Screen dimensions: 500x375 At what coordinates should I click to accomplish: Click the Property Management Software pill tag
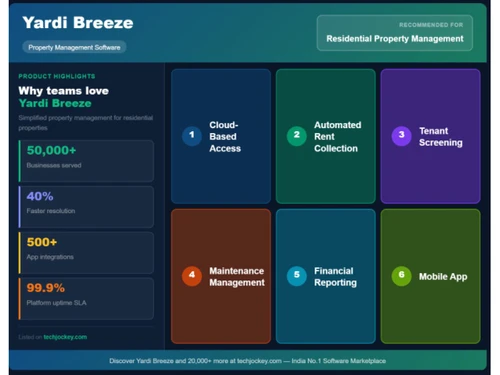(x=74, y=47)
